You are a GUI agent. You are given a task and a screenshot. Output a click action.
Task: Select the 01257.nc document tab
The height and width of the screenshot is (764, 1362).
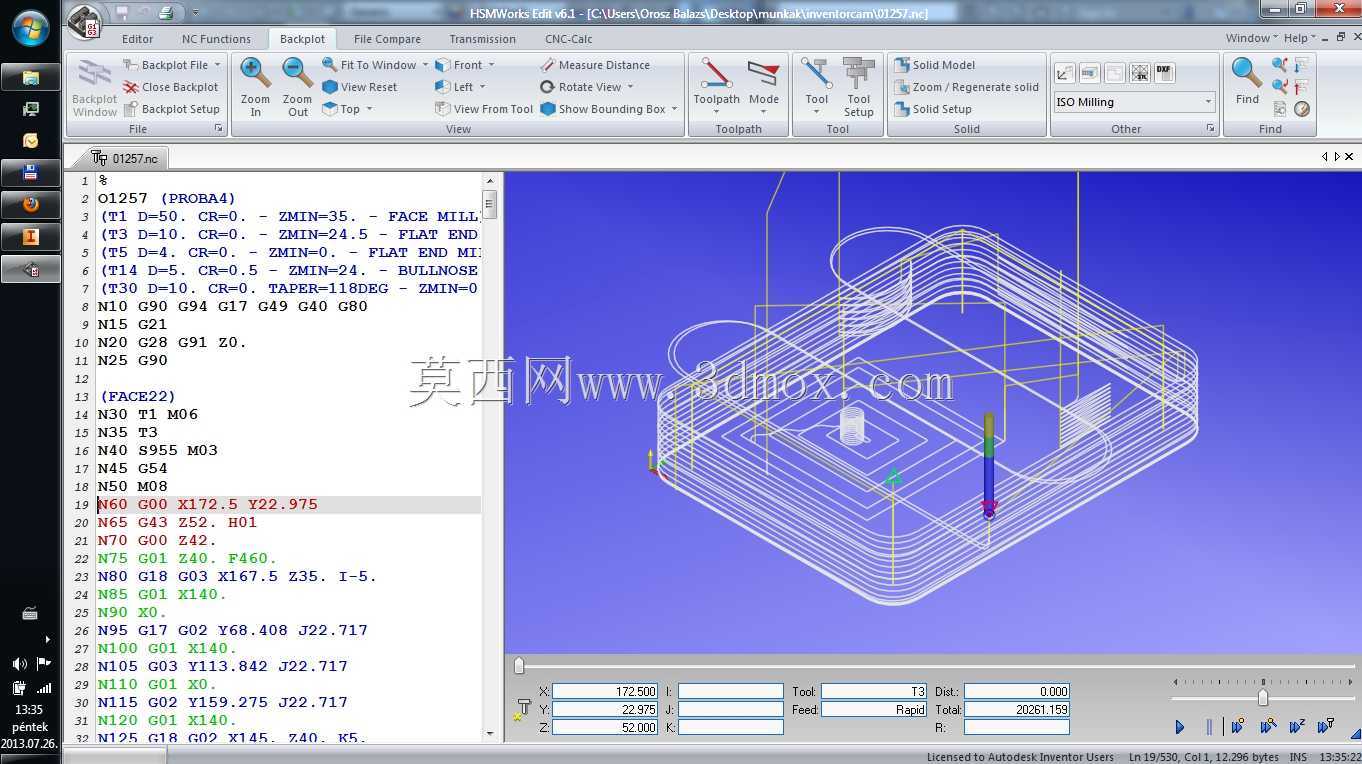[x=127, y=158]
